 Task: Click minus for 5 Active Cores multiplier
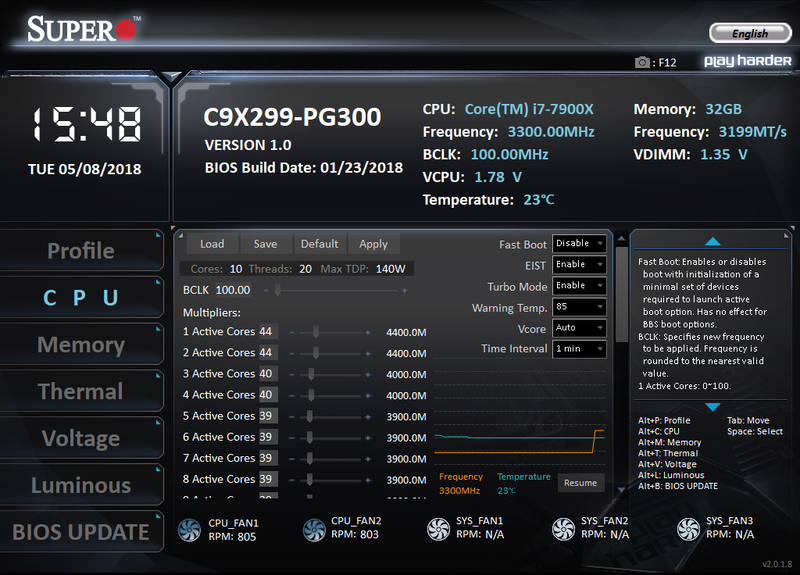tap(292, 416)
